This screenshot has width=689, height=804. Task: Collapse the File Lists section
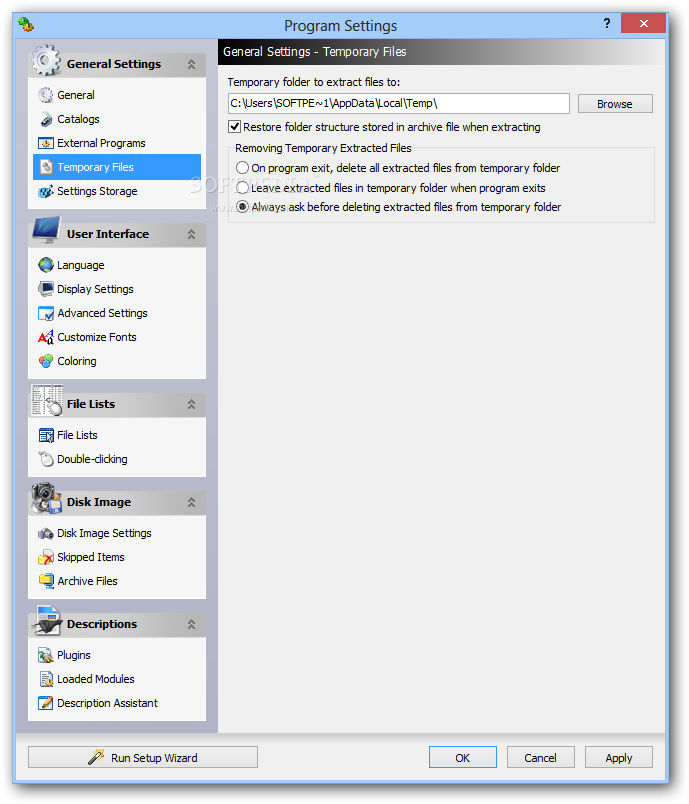191,404
